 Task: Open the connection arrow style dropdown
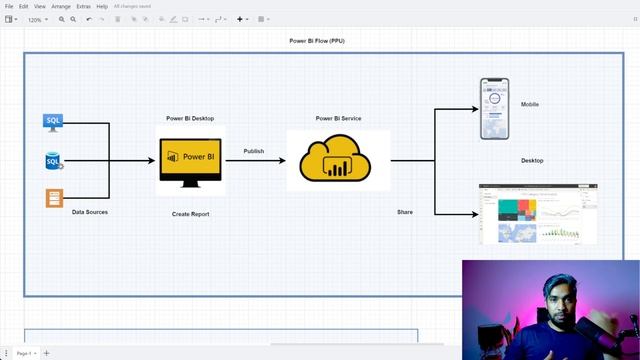pos(203,19)
